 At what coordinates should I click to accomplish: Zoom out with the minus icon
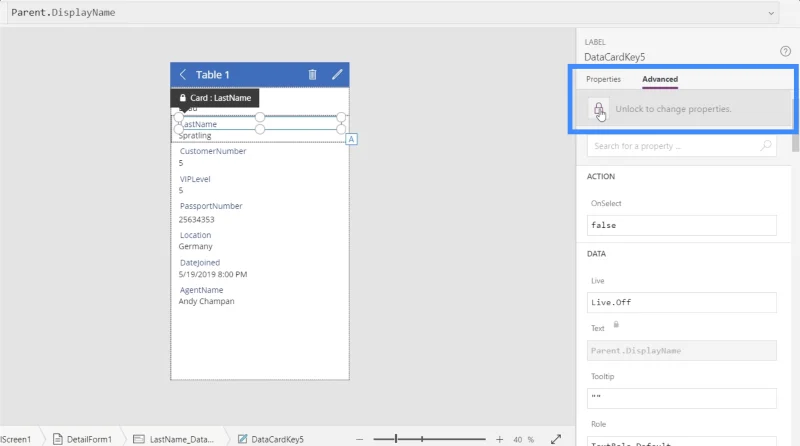(x=360, y=439)
